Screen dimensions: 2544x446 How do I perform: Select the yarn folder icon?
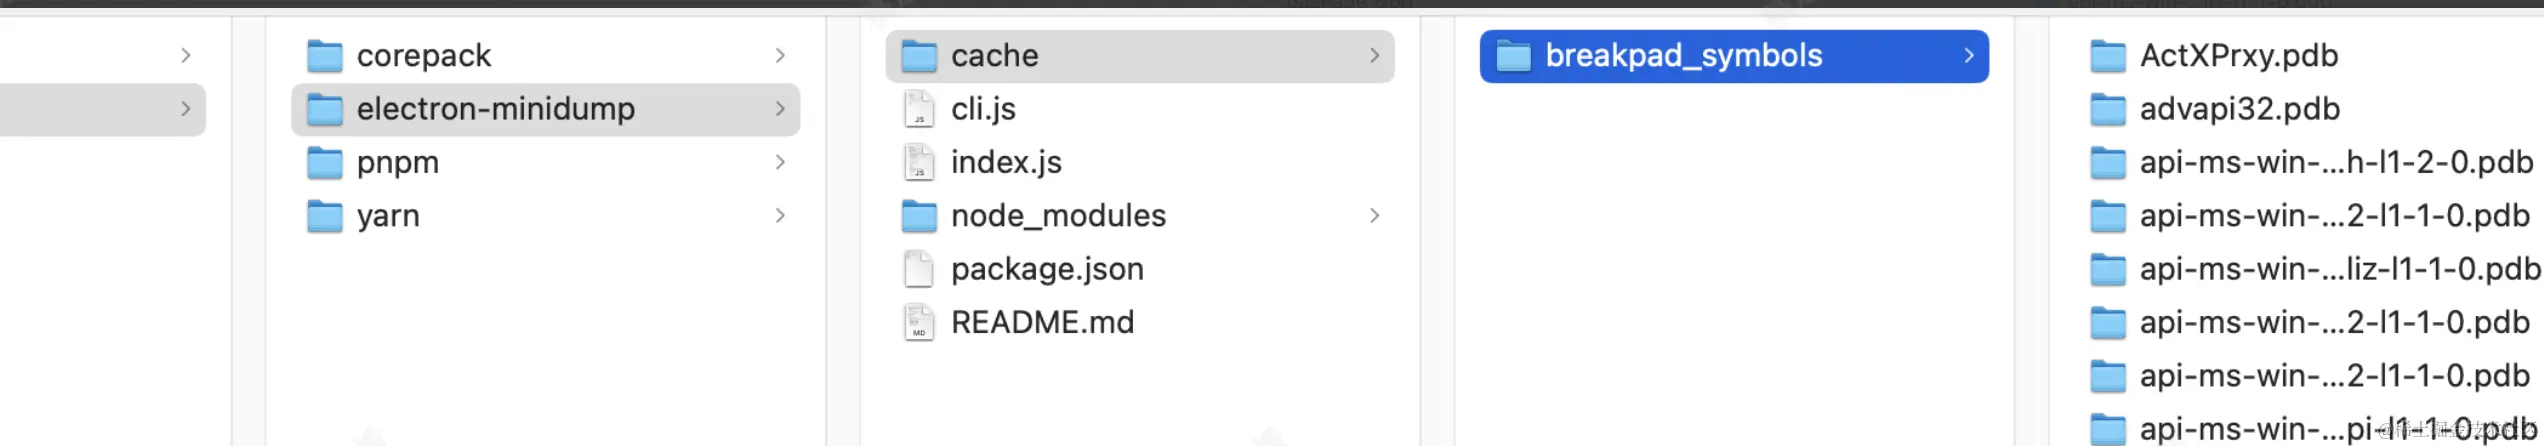point(324,216)
